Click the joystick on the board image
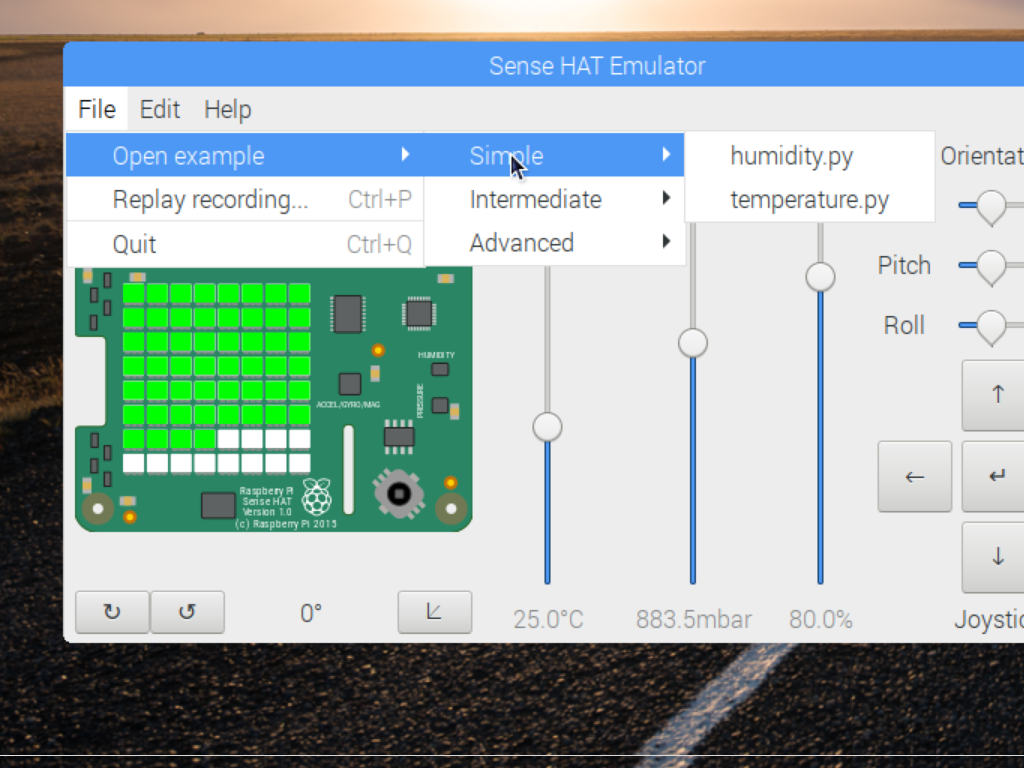Screen dimensions: 1024x768 [x=398, y=494]
